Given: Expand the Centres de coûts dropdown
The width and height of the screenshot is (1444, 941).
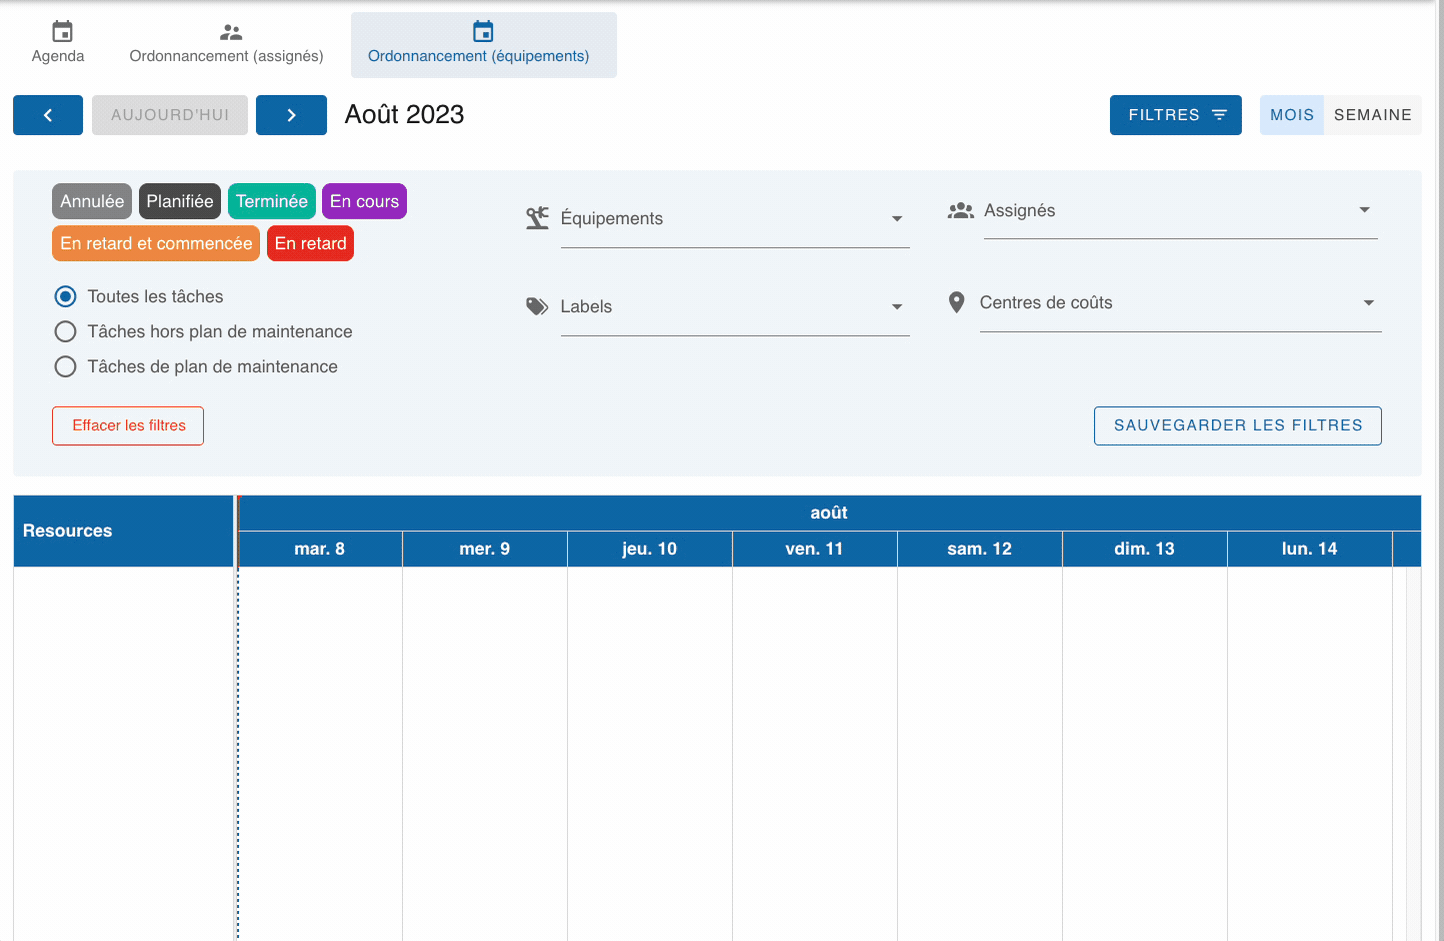Looking at the screenshot, I should point(1368,303).
